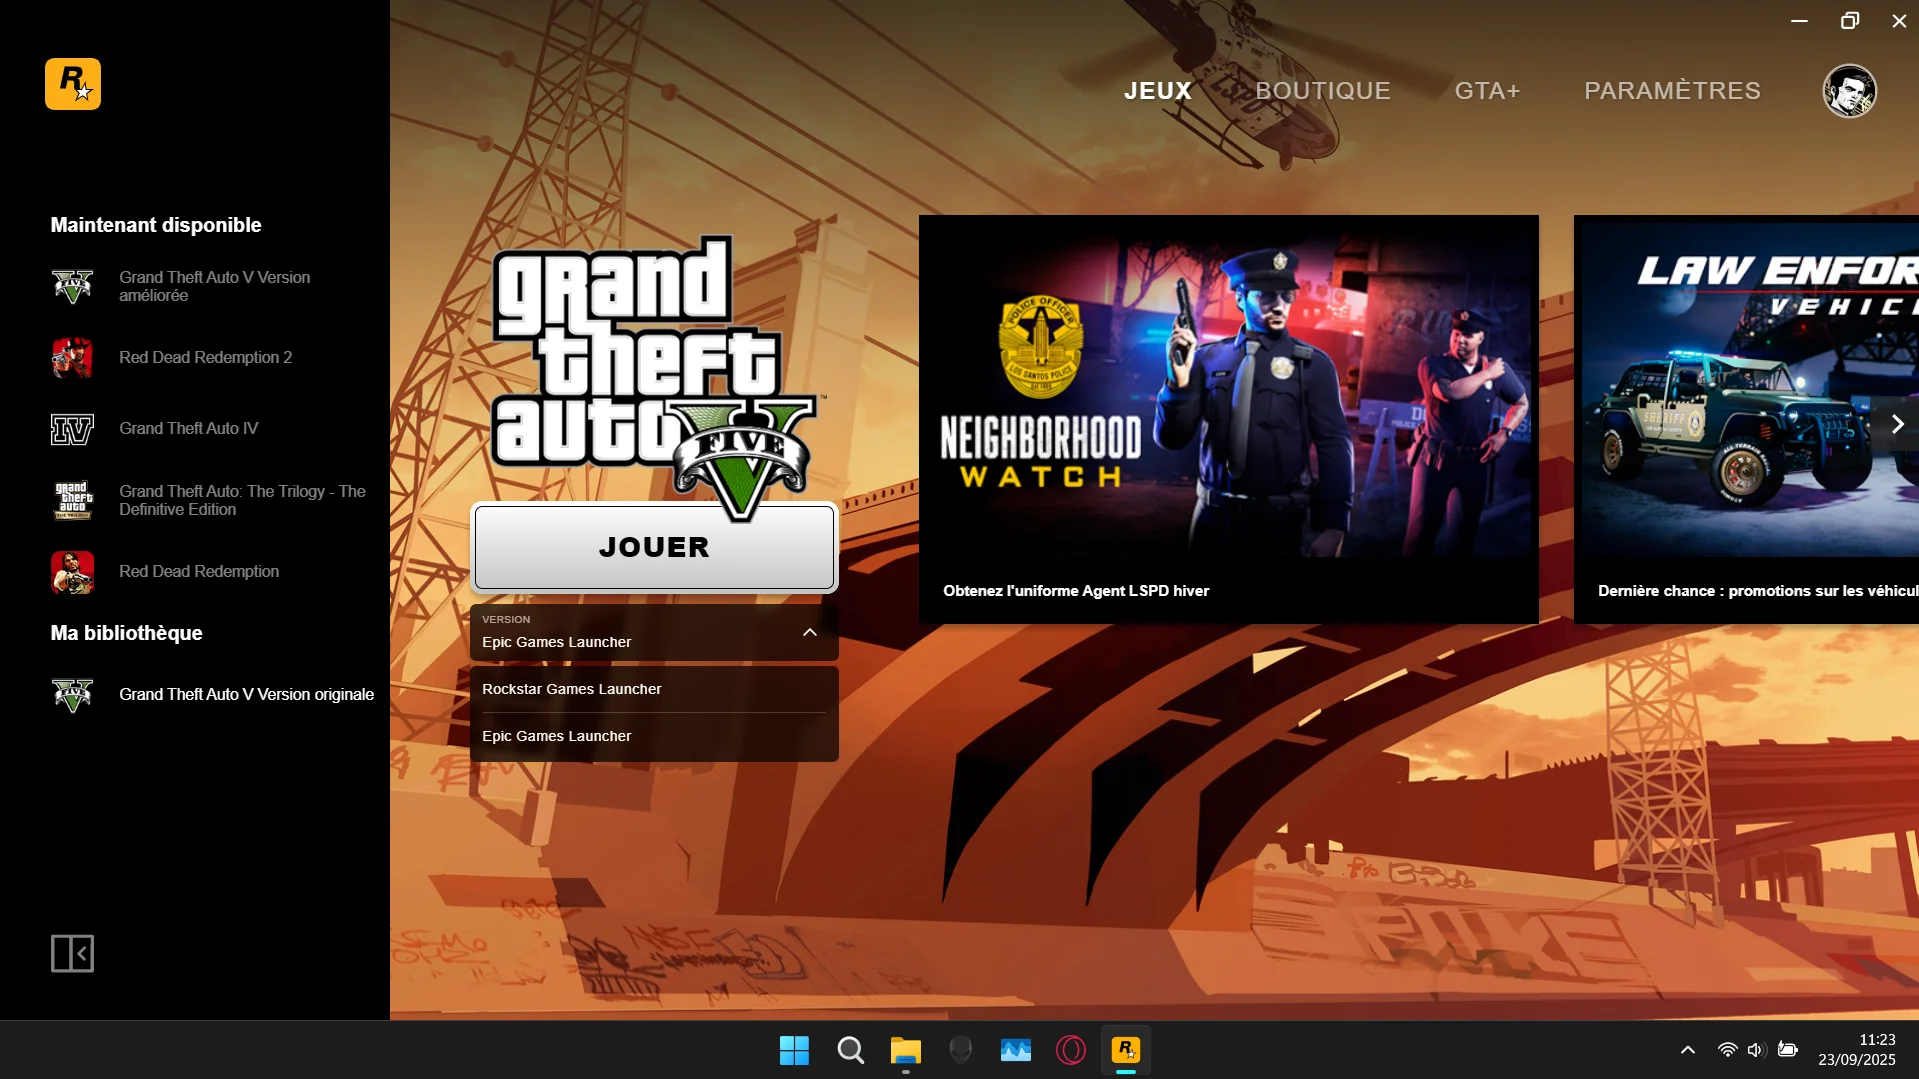Switch to the JEUX tab

click(1158, 91)
